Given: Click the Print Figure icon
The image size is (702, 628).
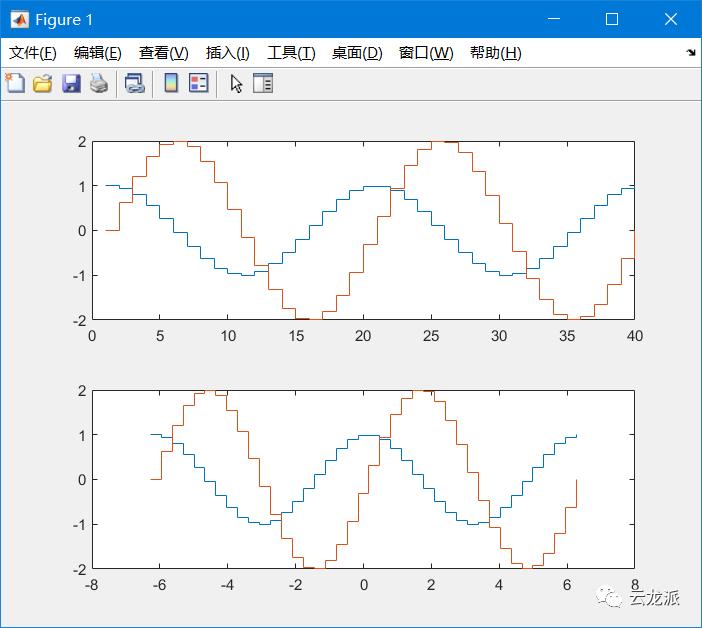Looking at the screenshot, I should coord(99,84).
